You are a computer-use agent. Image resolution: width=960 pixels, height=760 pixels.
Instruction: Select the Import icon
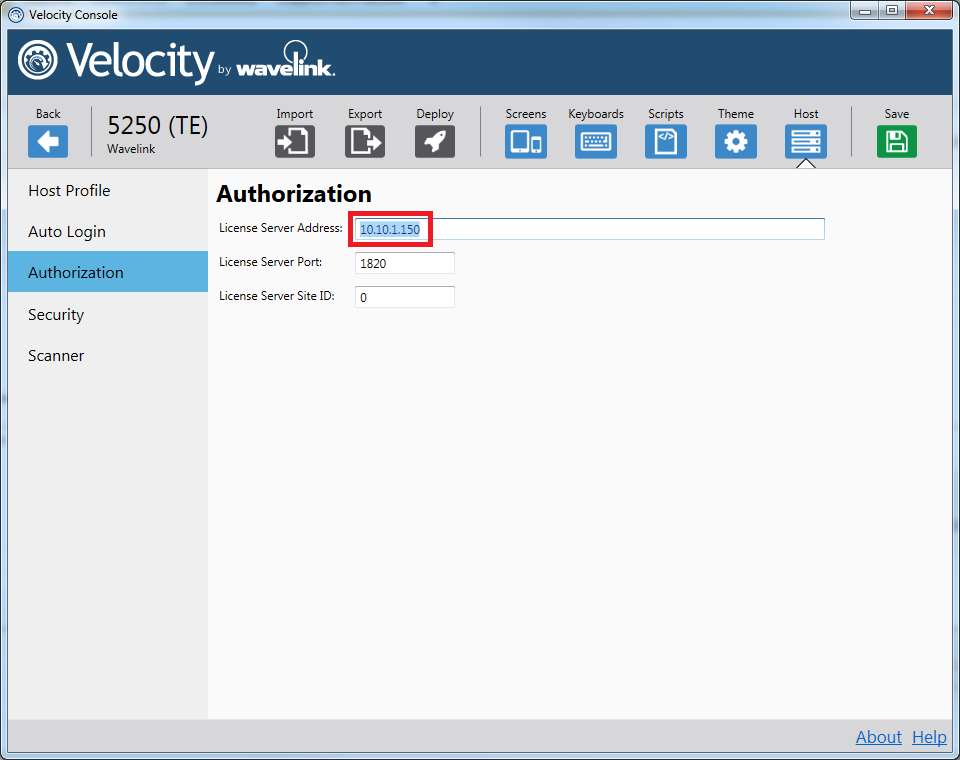click(x=294, y=141)
